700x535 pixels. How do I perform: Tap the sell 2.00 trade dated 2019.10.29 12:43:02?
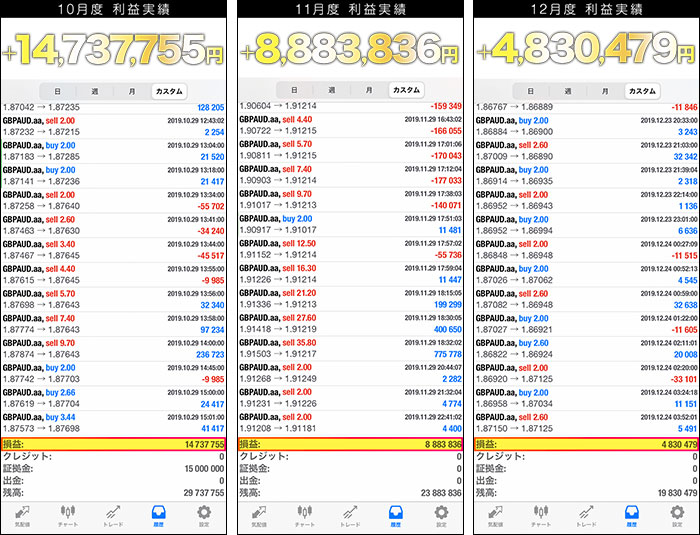tap(113, 126)
